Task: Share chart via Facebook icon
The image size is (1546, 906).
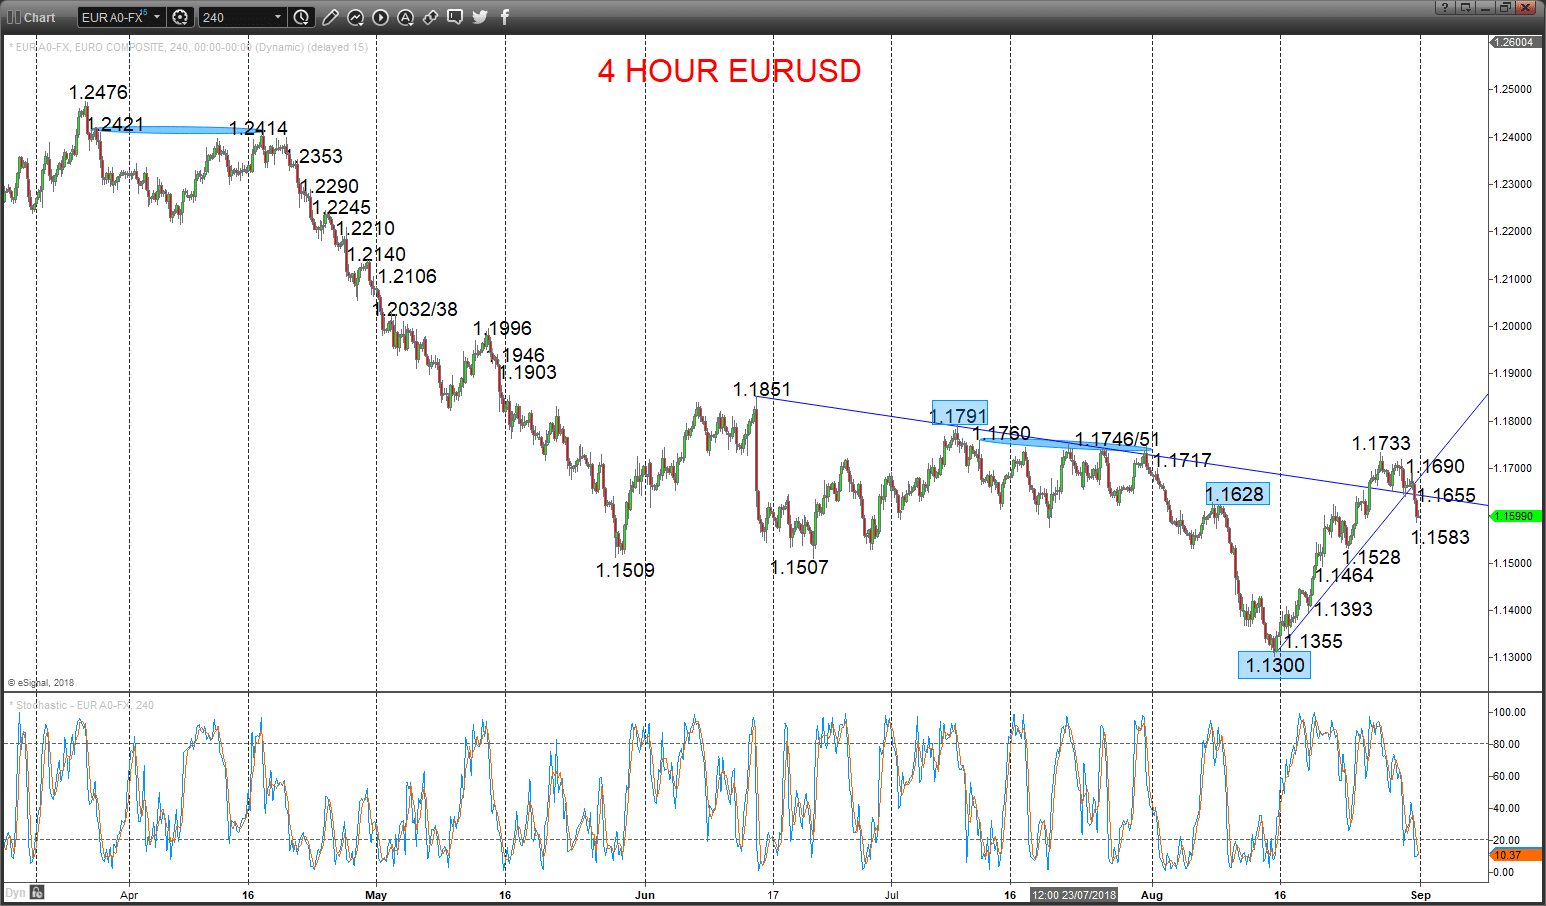Action: pos(505,17)
